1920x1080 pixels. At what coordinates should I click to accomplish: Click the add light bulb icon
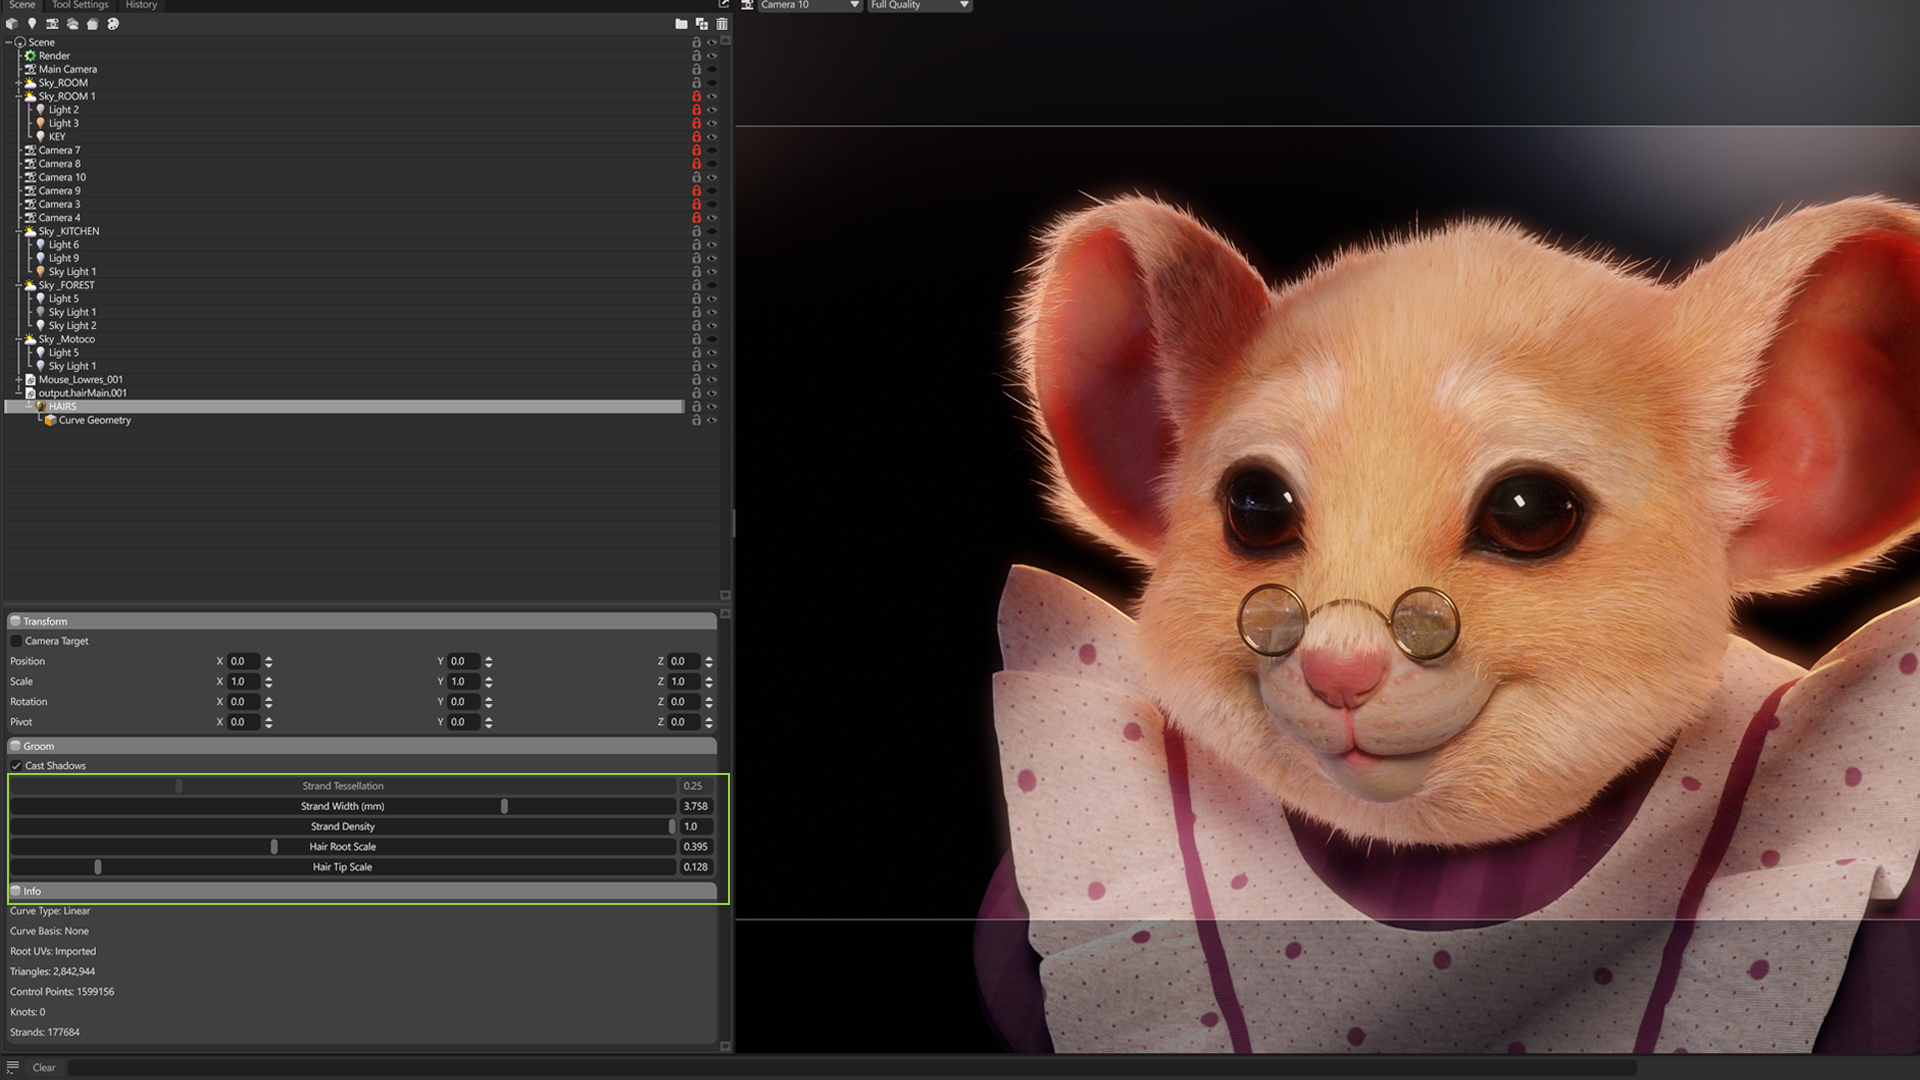[32, 24]
